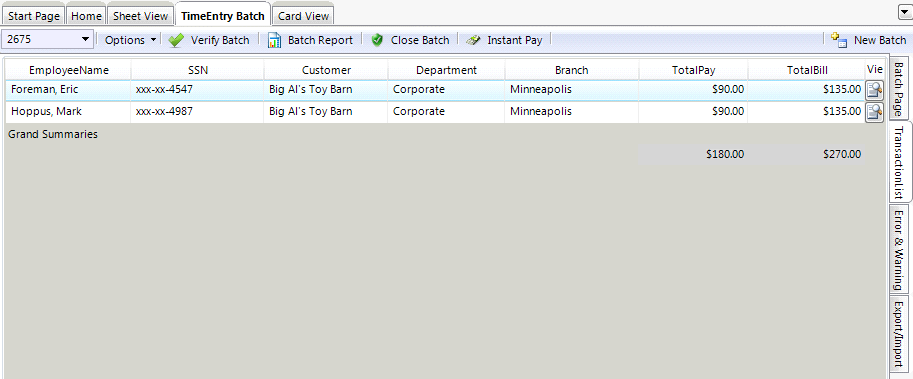913x379 pixels.
Task: Sort by the TotalPay column header
Action: (x=693, y=70)
